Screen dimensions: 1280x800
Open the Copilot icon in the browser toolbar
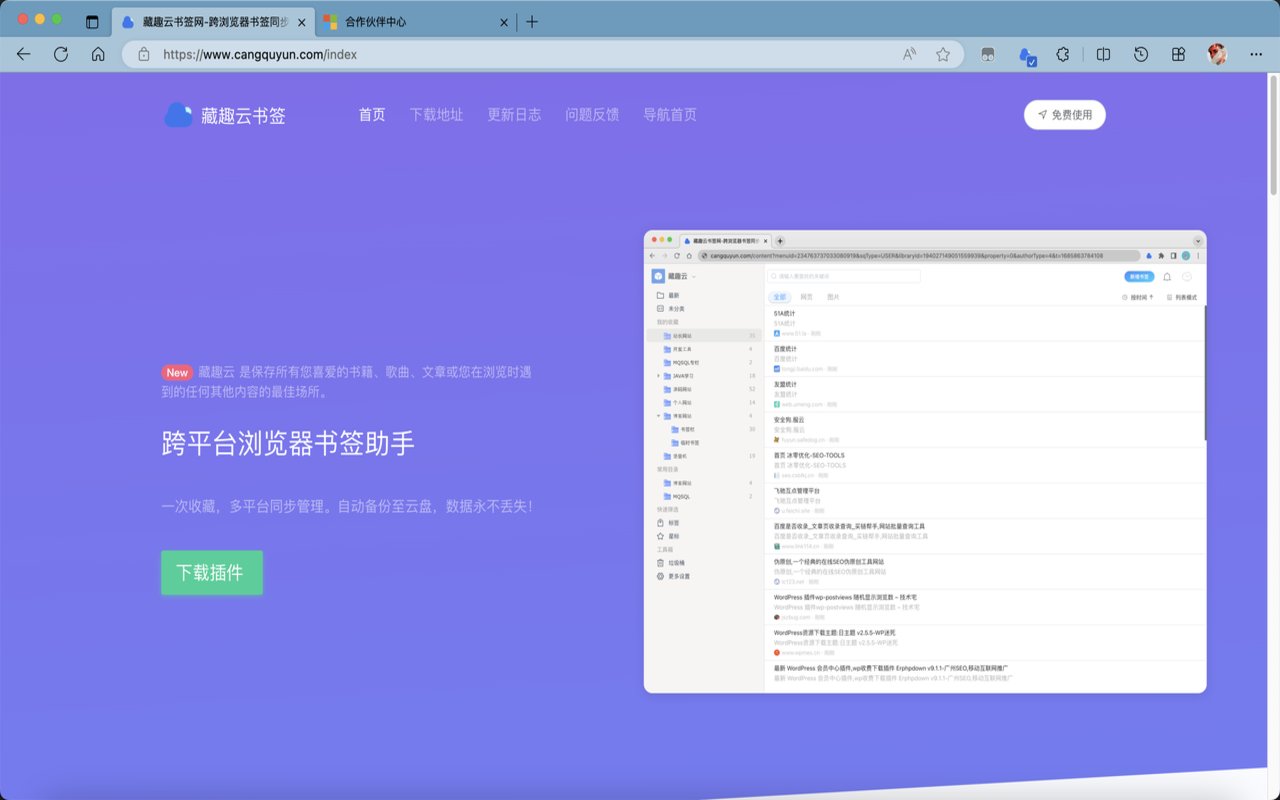[x=1027, y=56]
